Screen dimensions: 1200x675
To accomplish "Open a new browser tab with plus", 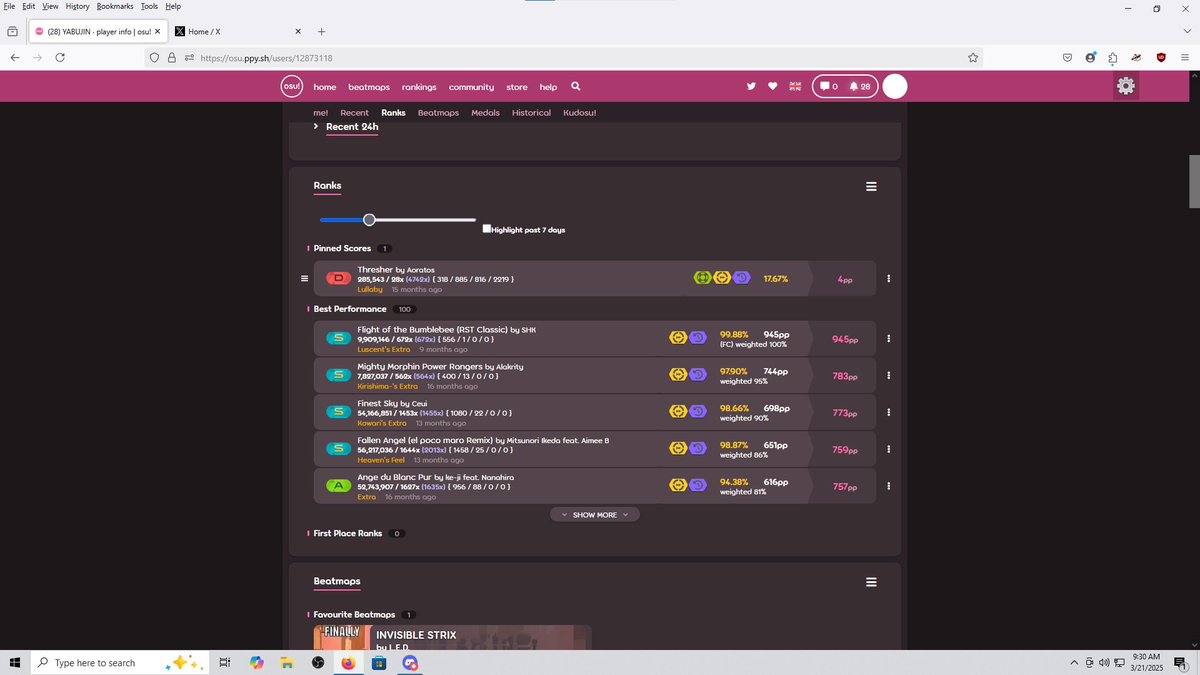I will (x=321, y=32).
